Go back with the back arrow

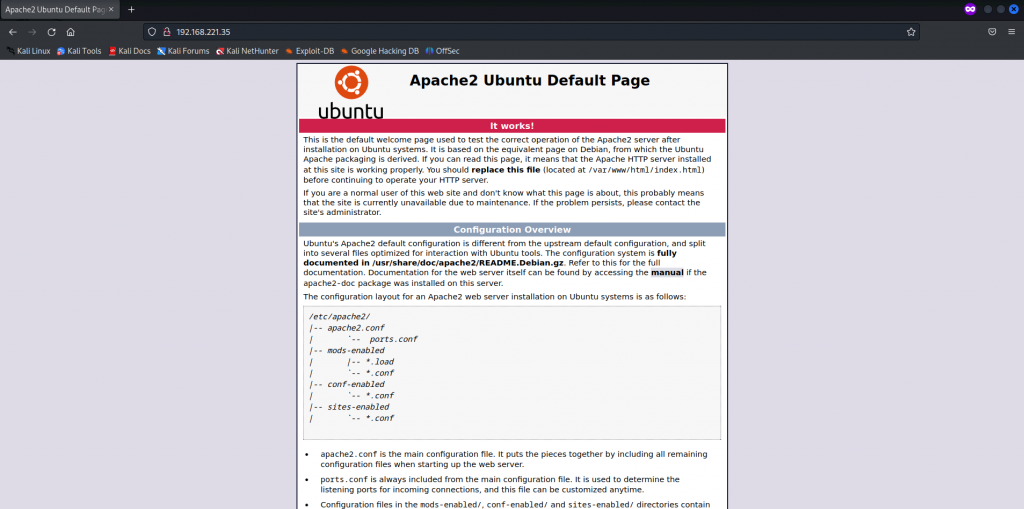[12, 32]
